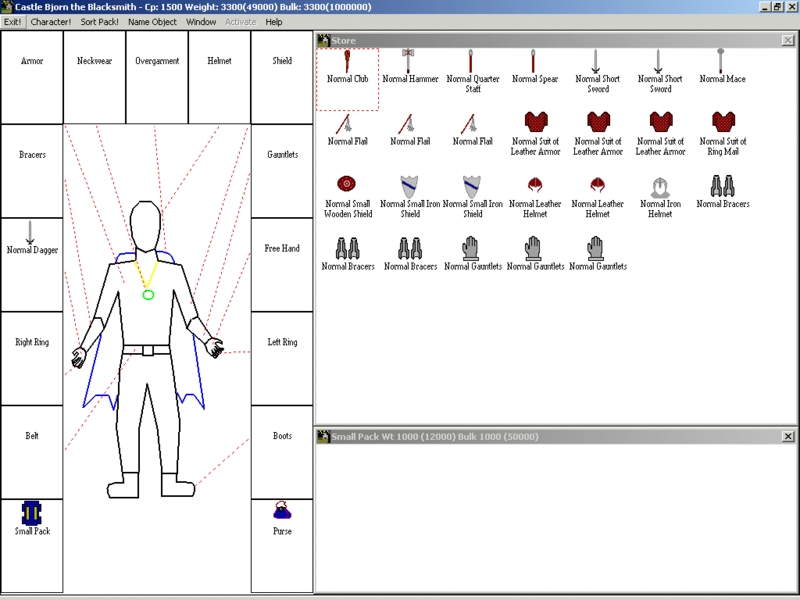Open the Name Object menu
The height and width of the screenshot is (600, 800).
(x=152, y=21)
